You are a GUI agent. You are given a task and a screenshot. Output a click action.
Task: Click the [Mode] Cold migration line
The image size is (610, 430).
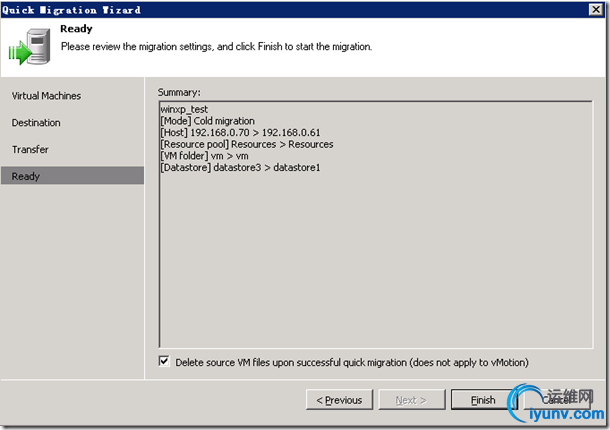click(x=207, y=121)
